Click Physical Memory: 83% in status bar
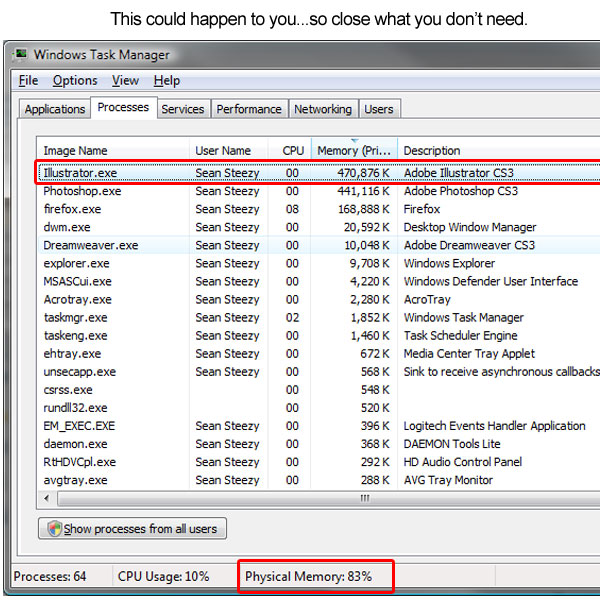 [308, 576]
